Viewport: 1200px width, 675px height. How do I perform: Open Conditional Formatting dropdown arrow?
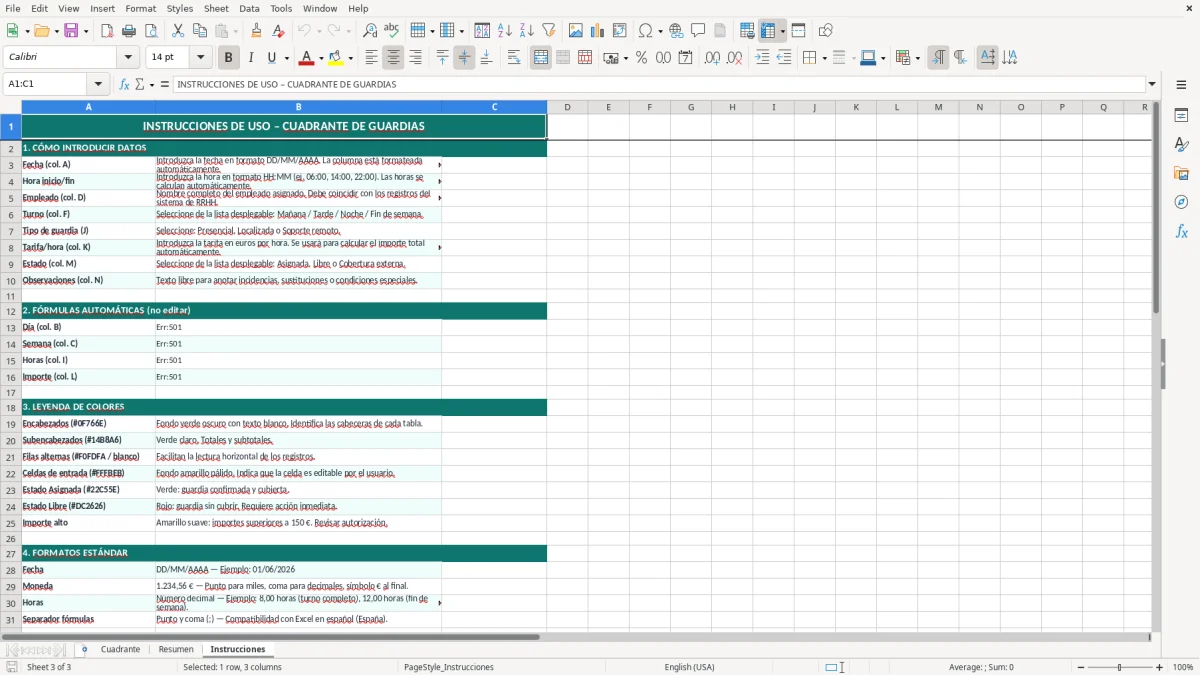917,58
